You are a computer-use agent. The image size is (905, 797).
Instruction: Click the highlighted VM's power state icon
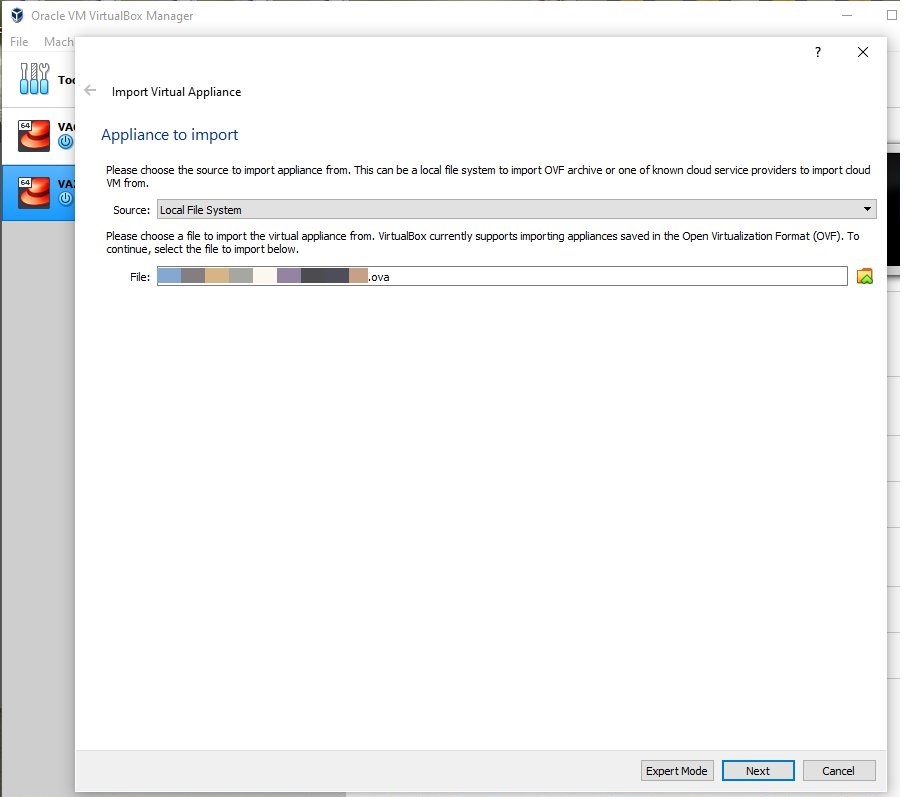click(66, 198)
